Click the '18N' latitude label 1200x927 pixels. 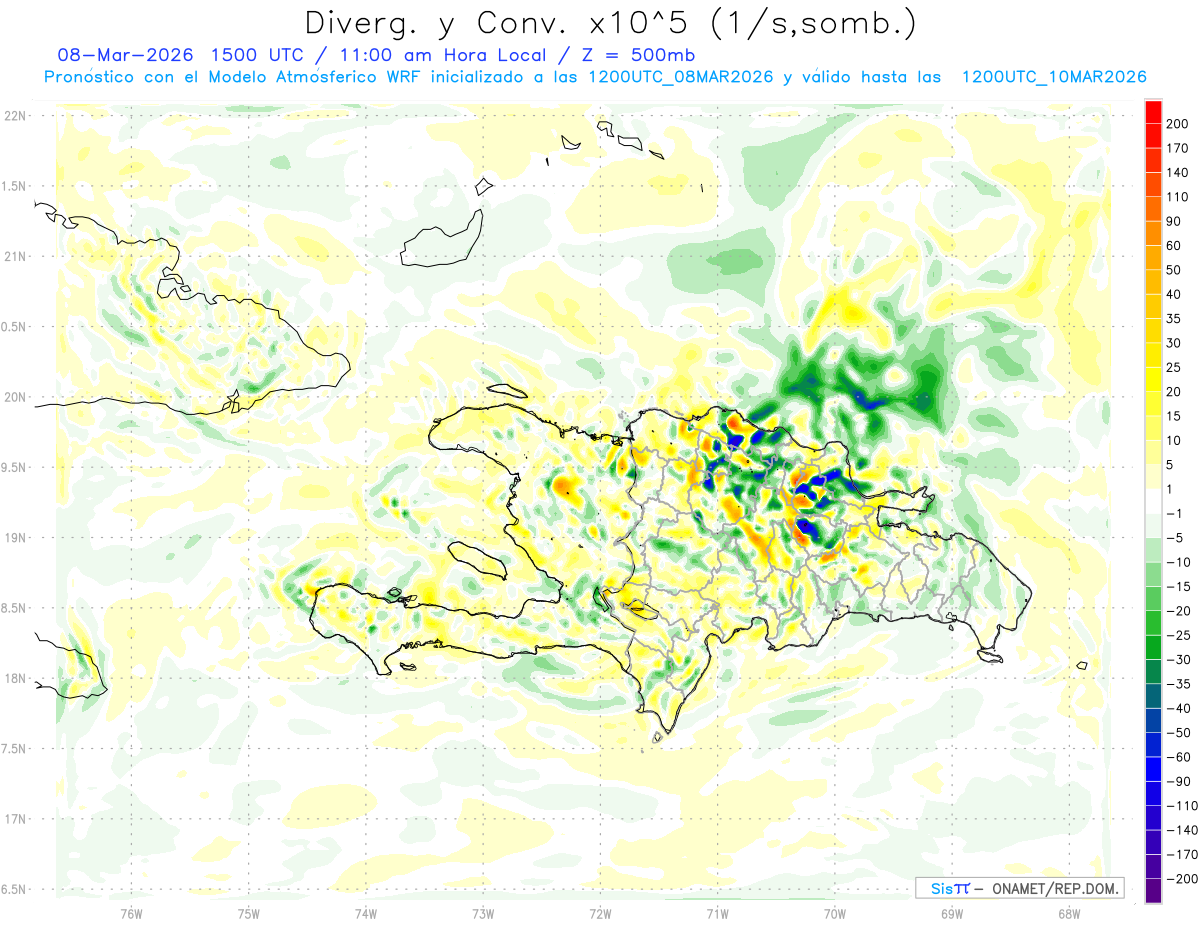(x=14, y=678)
